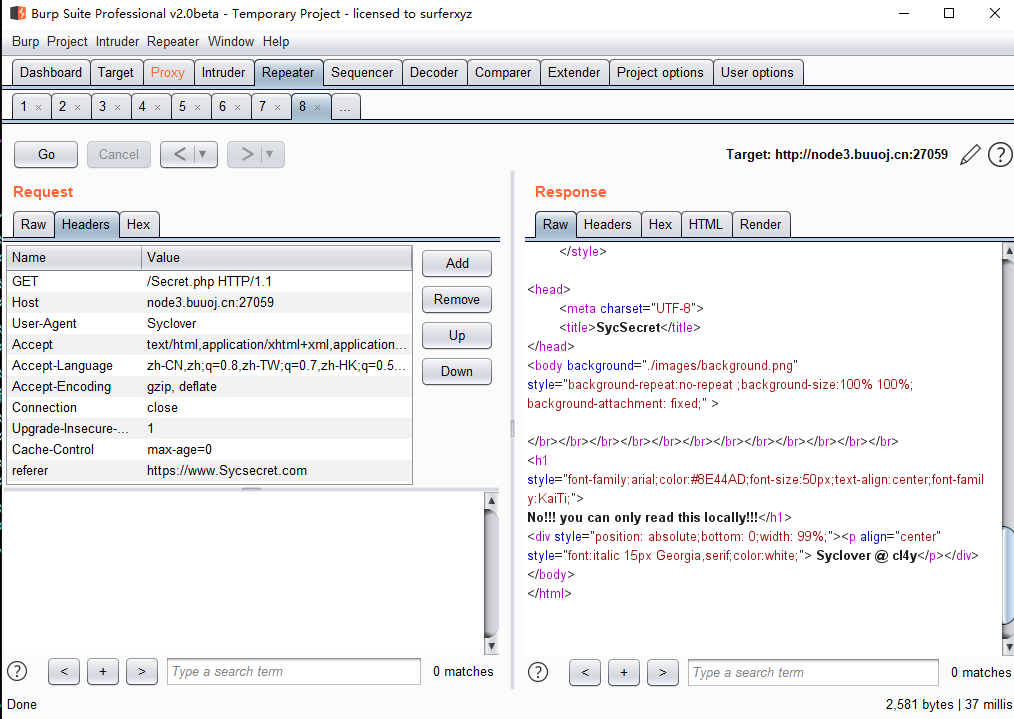1014x719 pixels.
Task: Focus the request search term field
Action: coord(294,671)
